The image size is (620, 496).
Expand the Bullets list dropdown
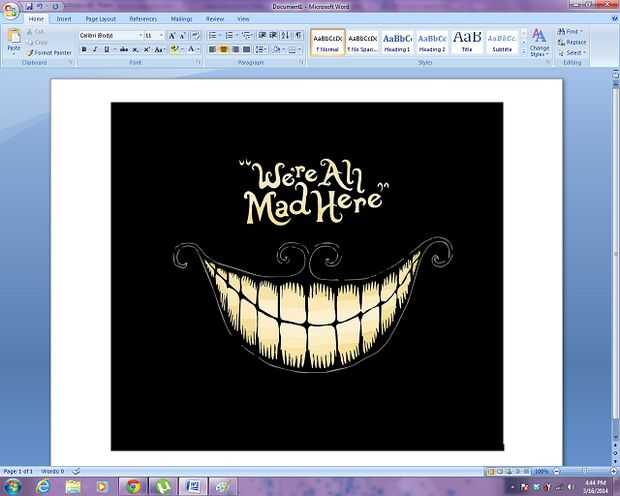[220, 36]
